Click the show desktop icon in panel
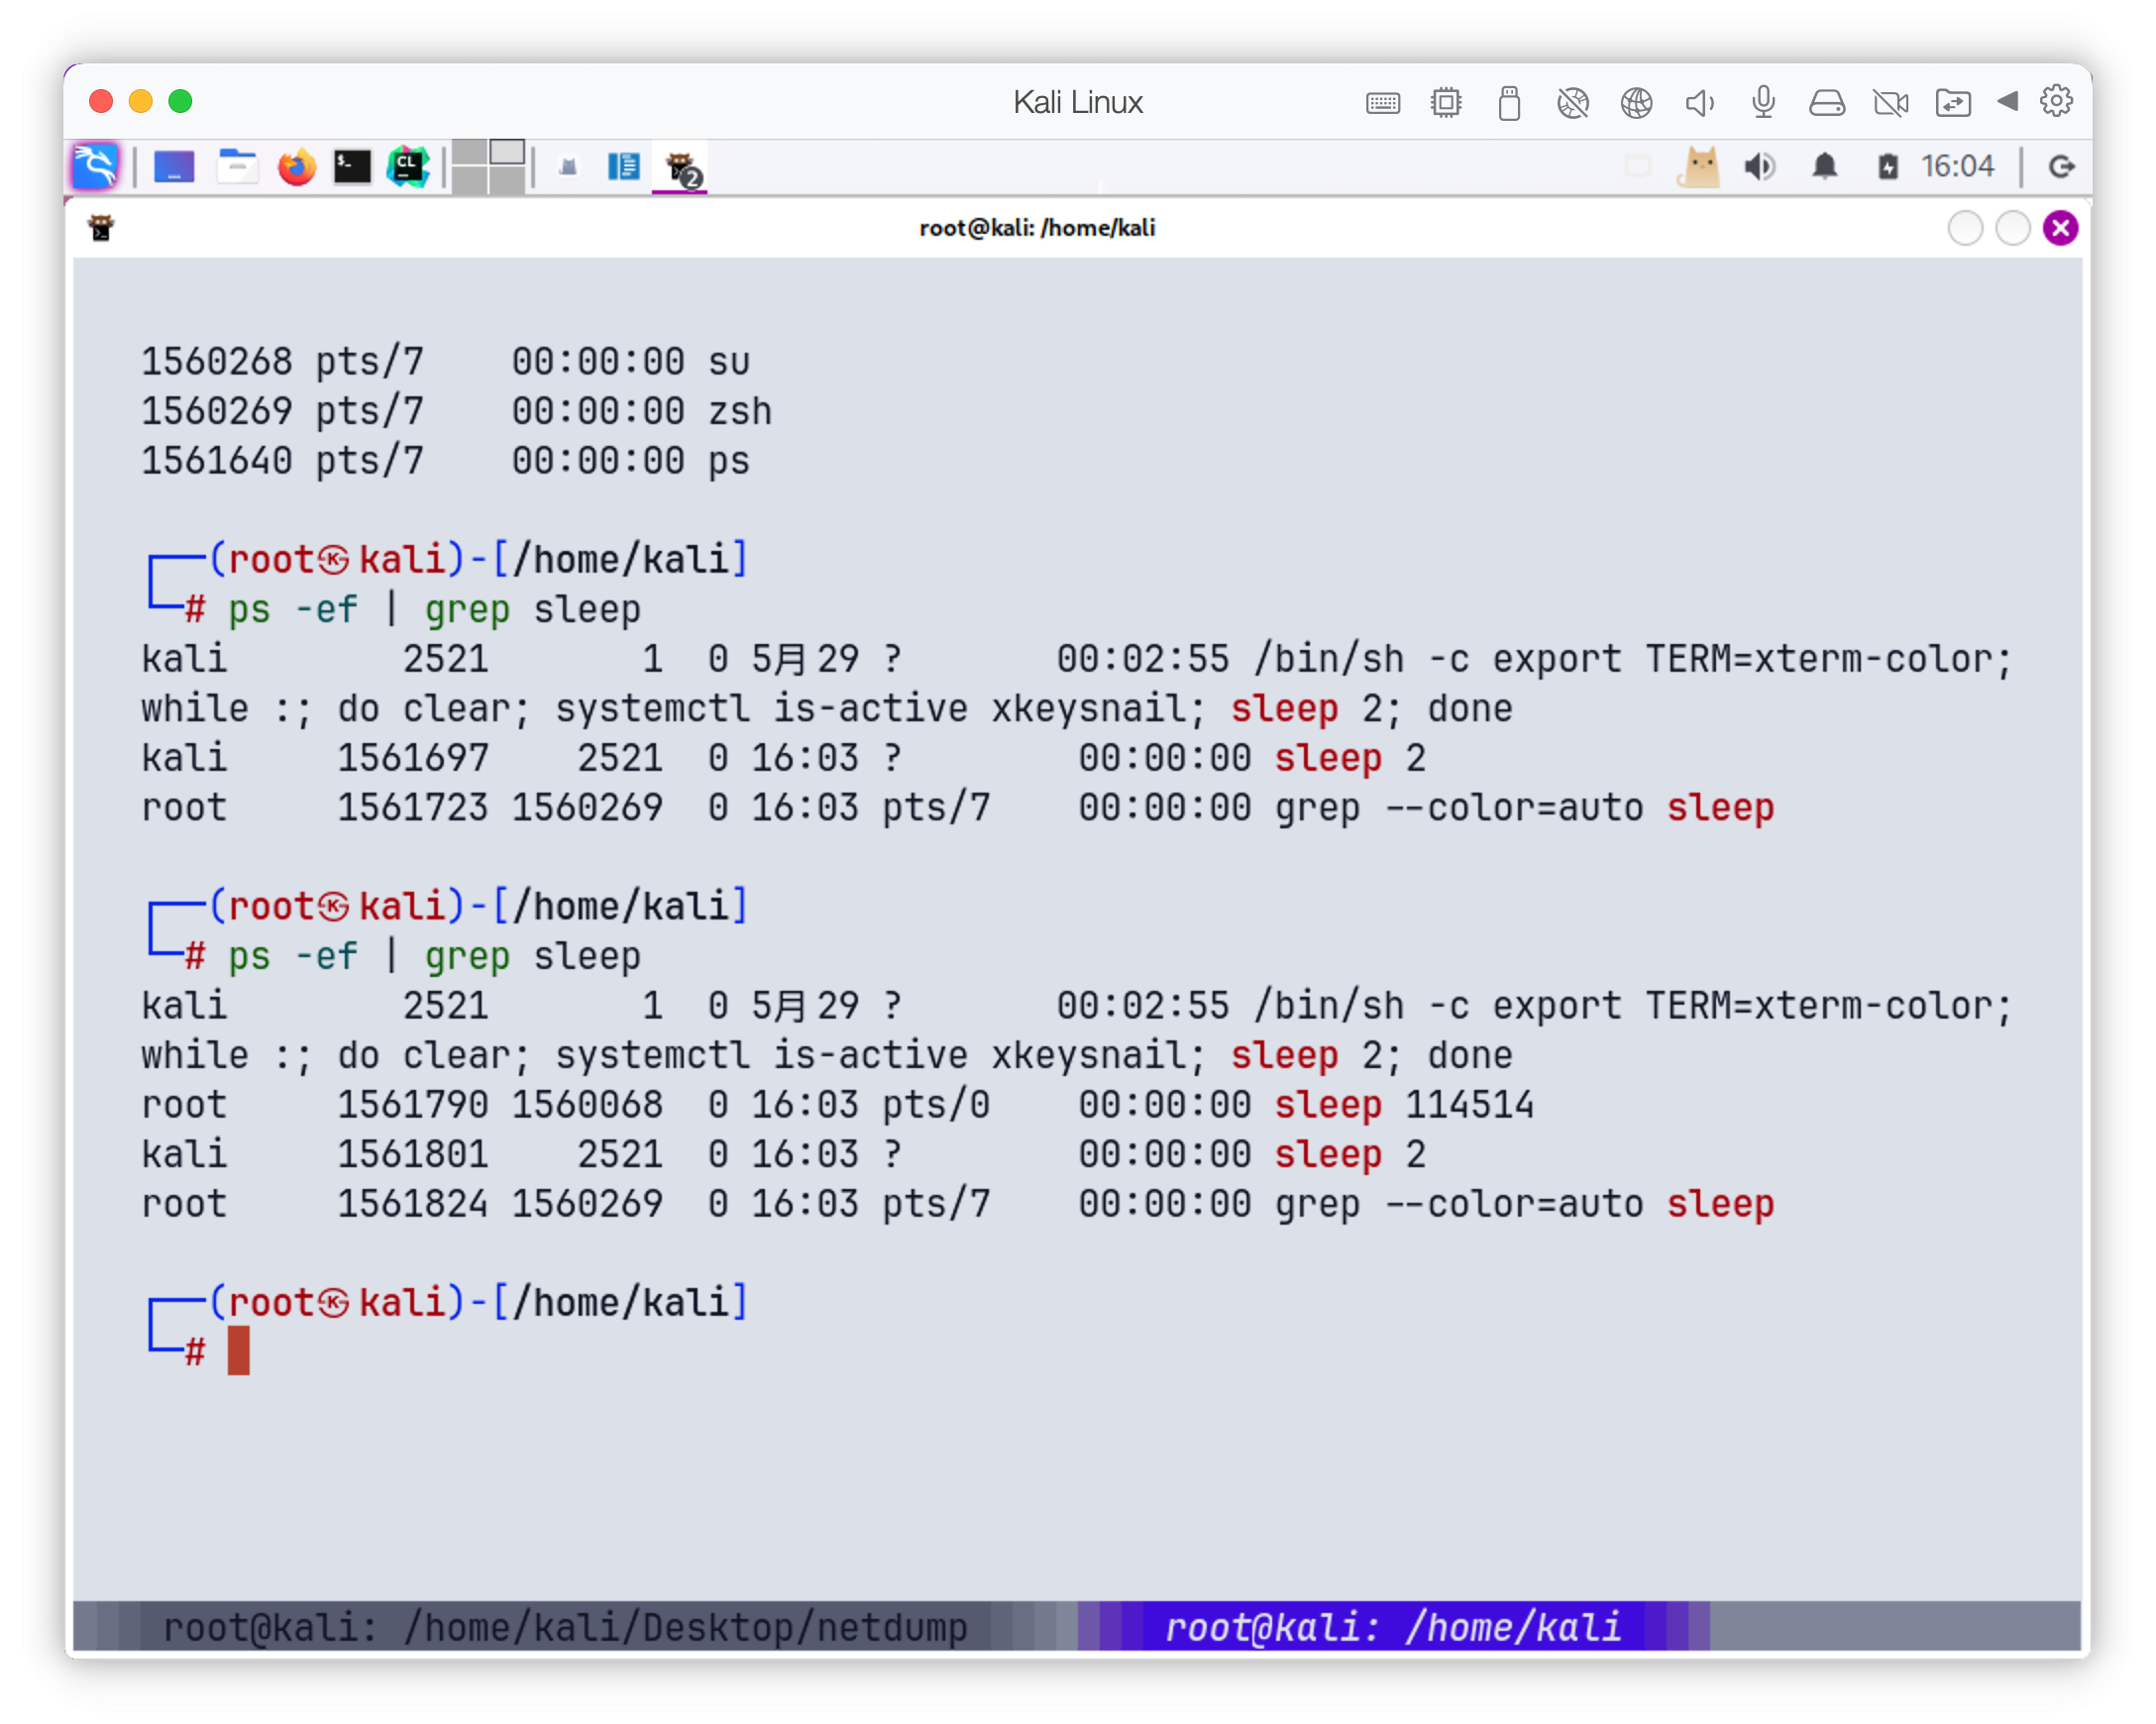This screenshot has width=2156, height=1724. [174, 166]
